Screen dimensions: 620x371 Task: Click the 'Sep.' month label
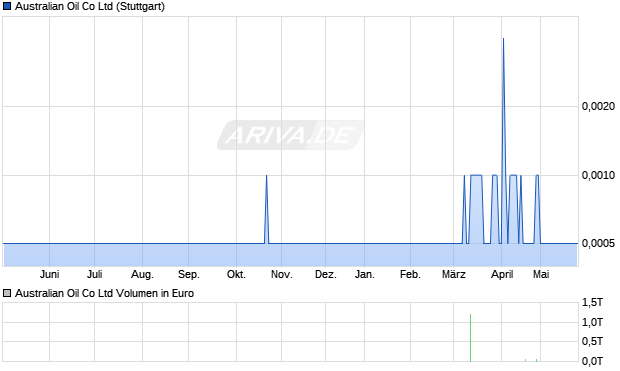(189, 274)
